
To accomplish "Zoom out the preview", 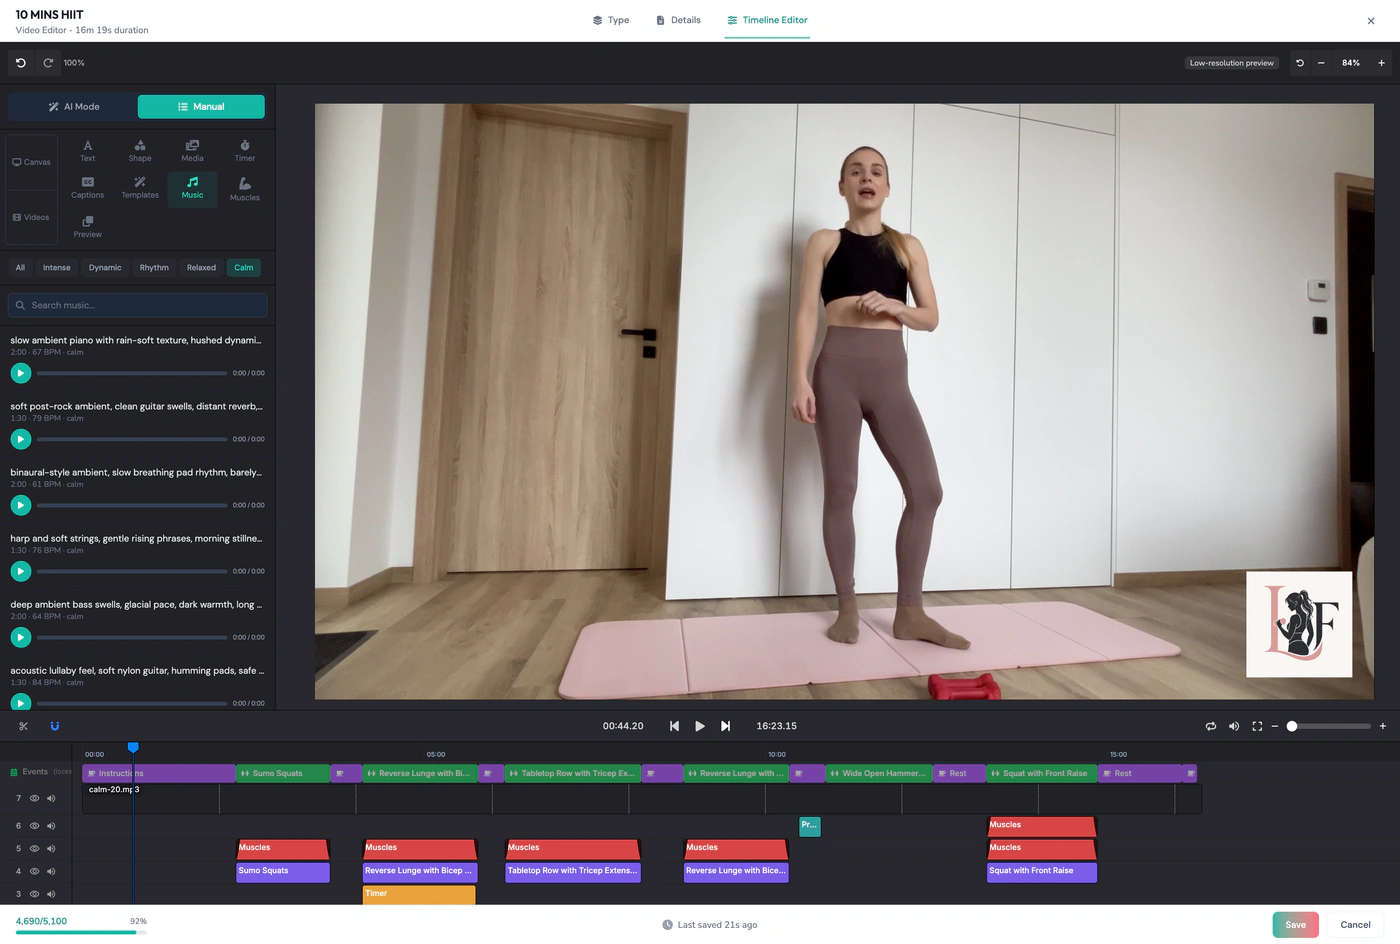I will 1321,63.
